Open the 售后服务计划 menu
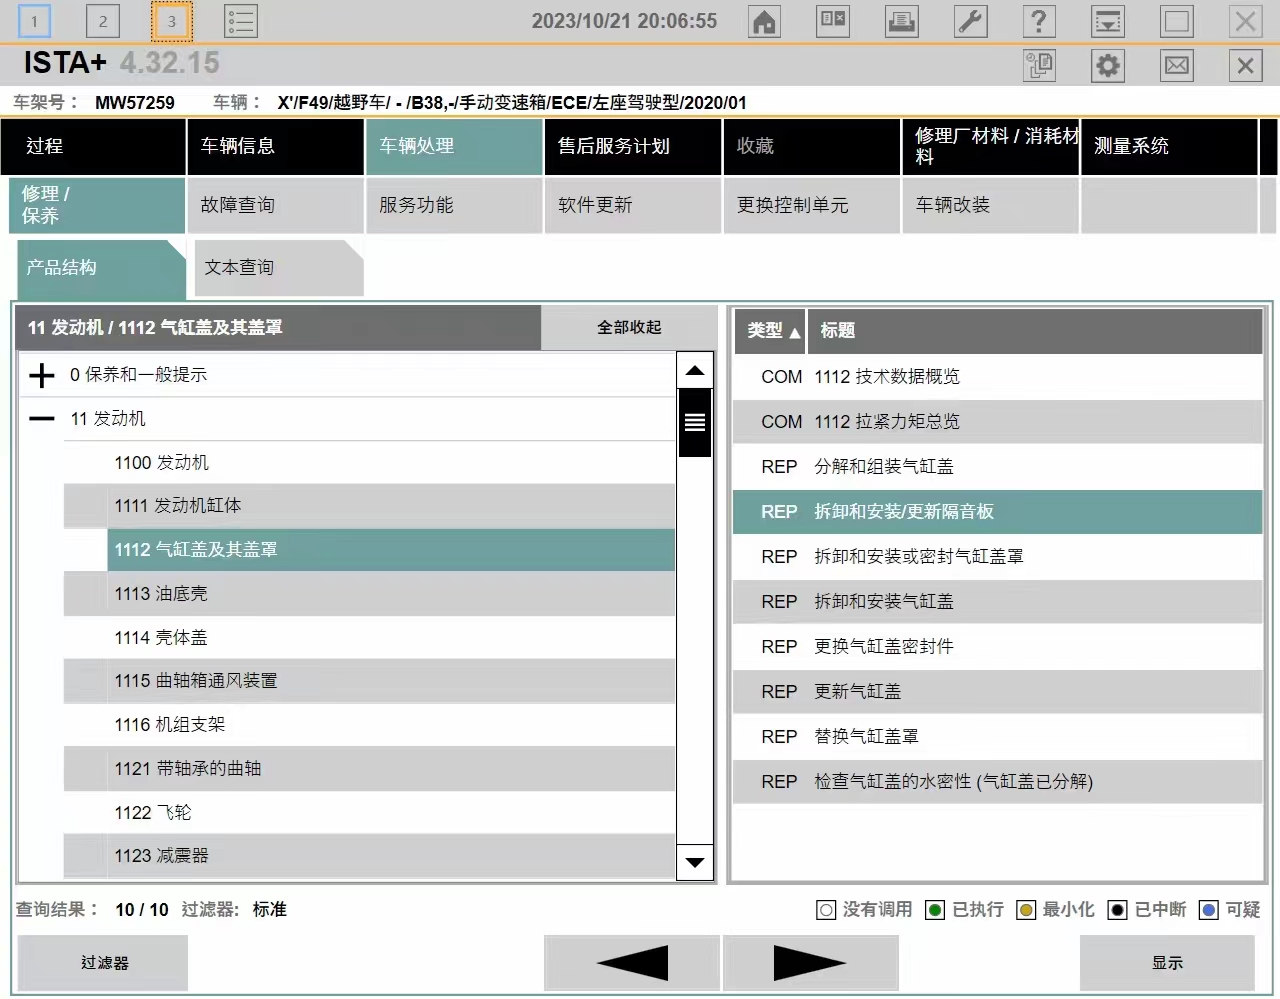The image size is (1280, 999). [633, 146]
